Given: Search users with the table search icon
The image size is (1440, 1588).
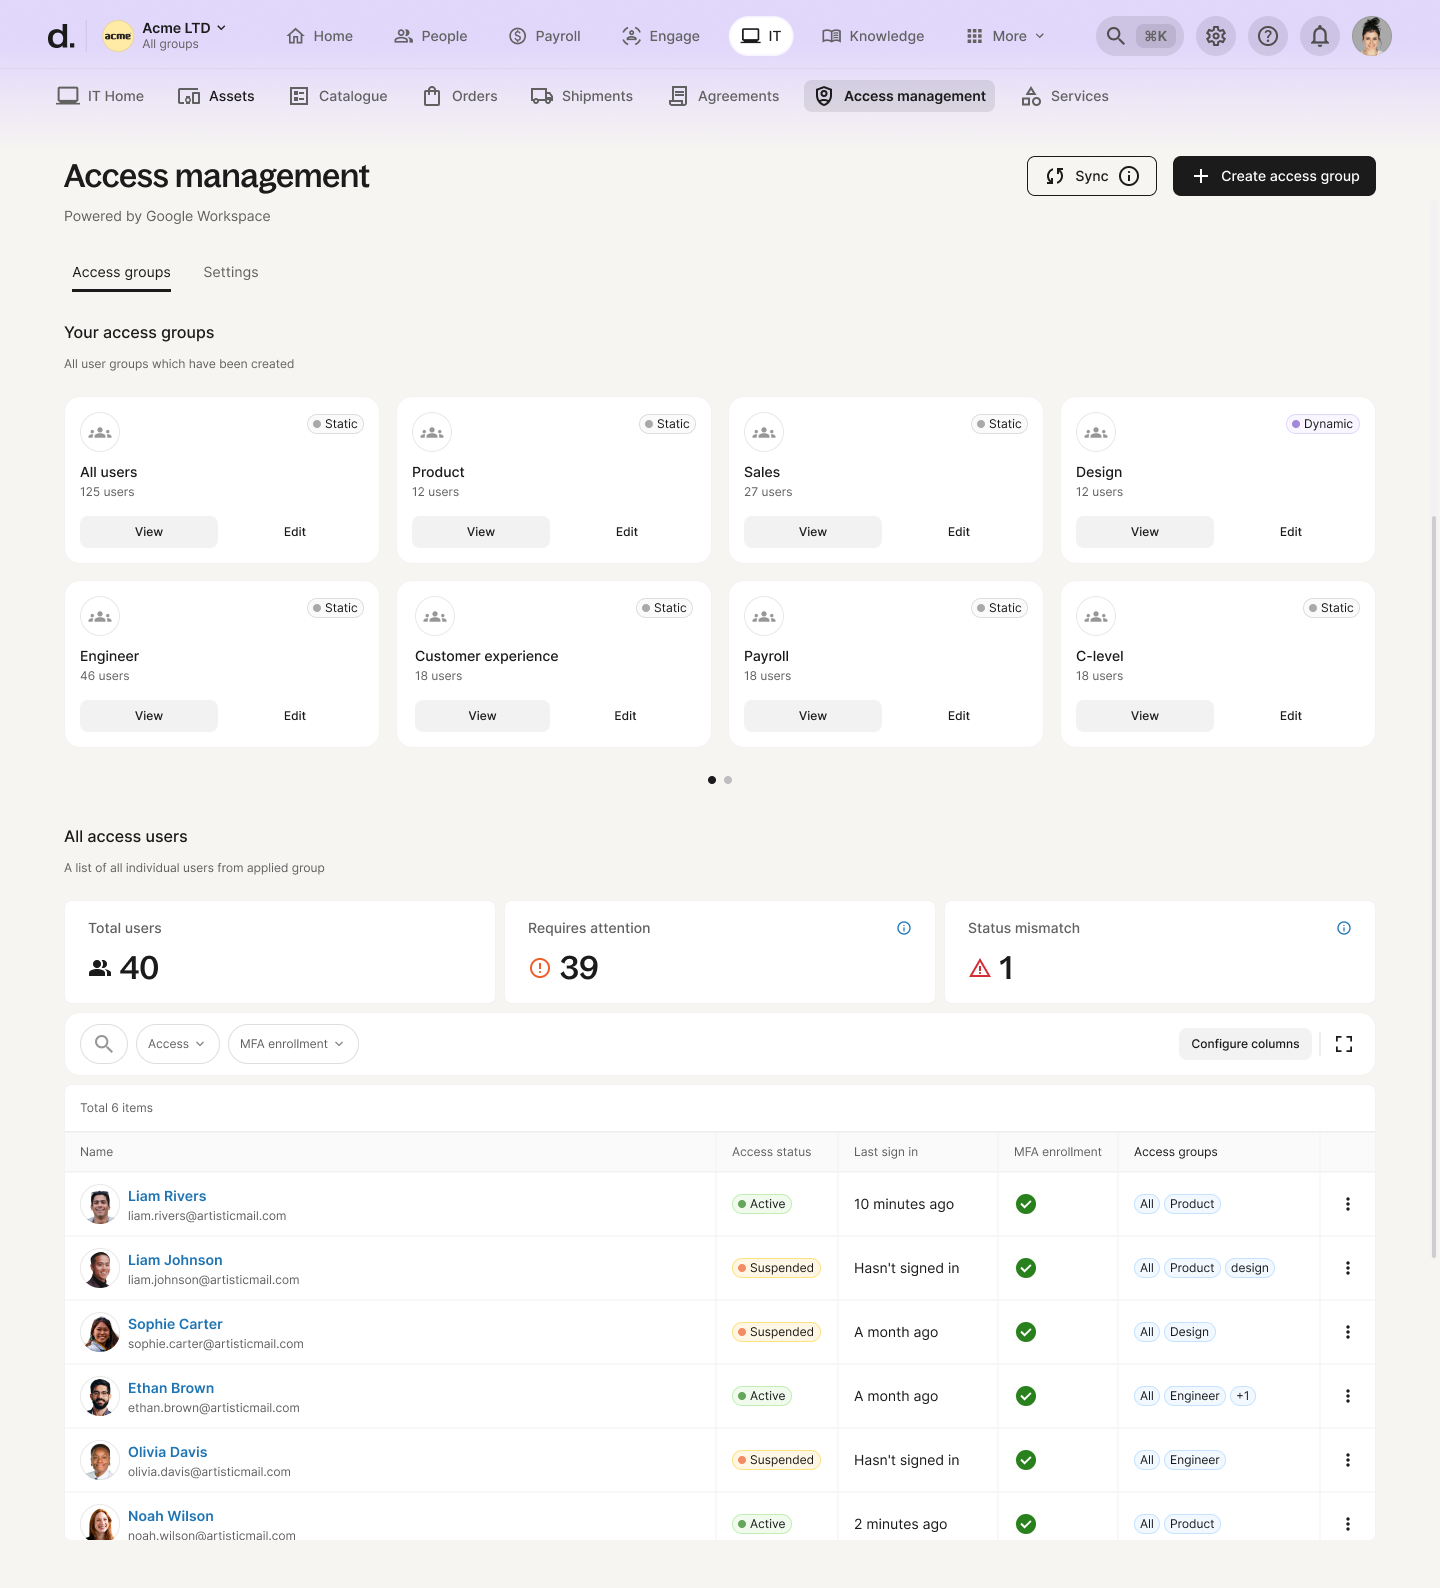Looking at the screenshot, I should (104, 1044).
